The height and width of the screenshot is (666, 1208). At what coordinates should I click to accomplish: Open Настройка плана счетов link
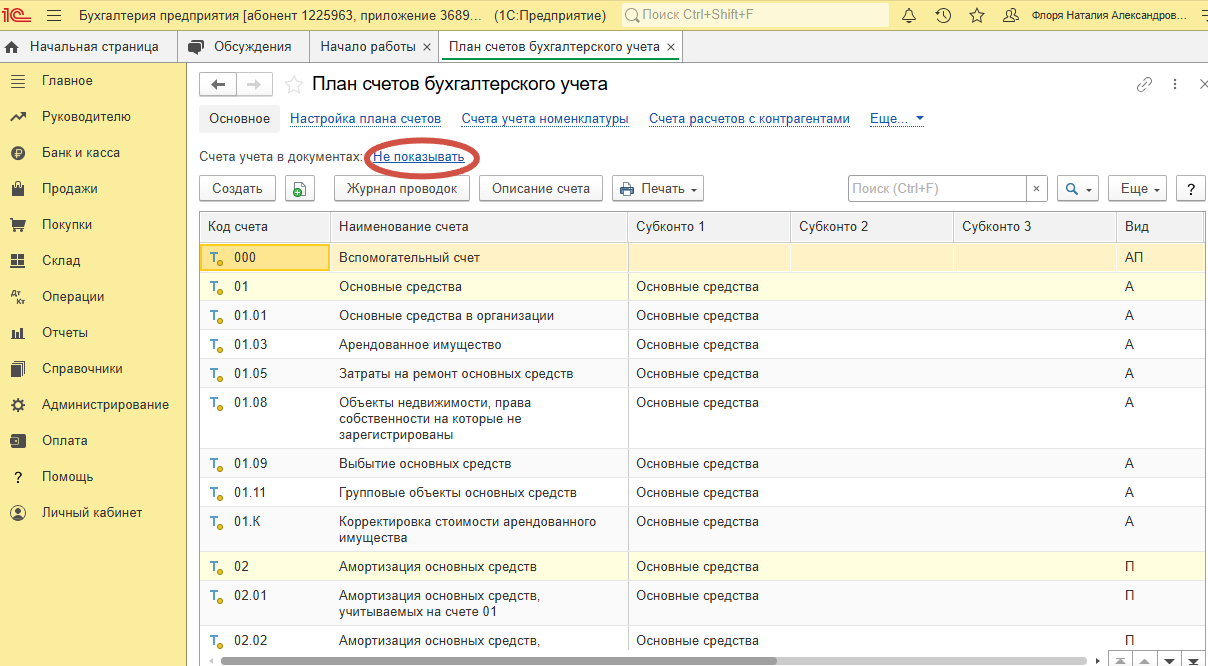click(365, 119)
